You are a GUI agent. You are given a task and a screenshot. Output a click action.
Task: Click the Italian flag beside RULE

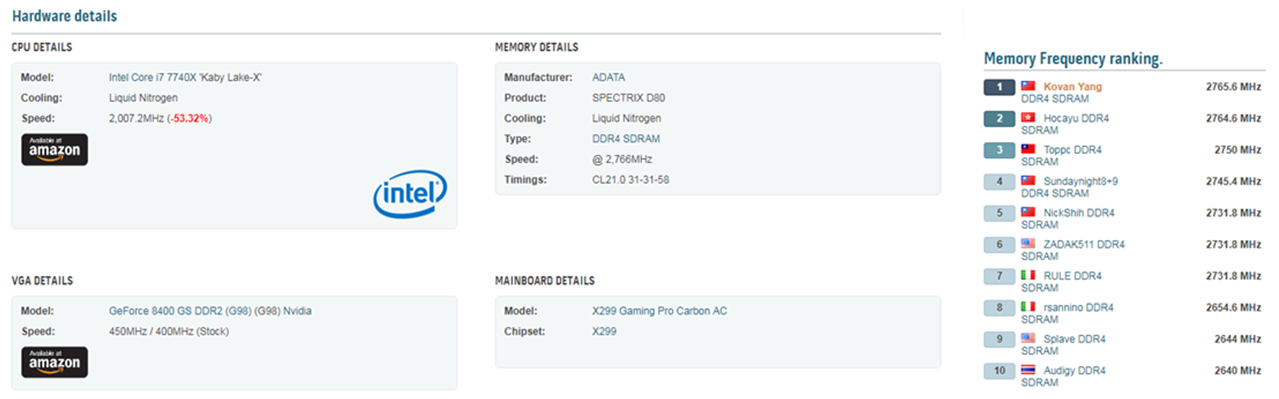click(1028, 275)
